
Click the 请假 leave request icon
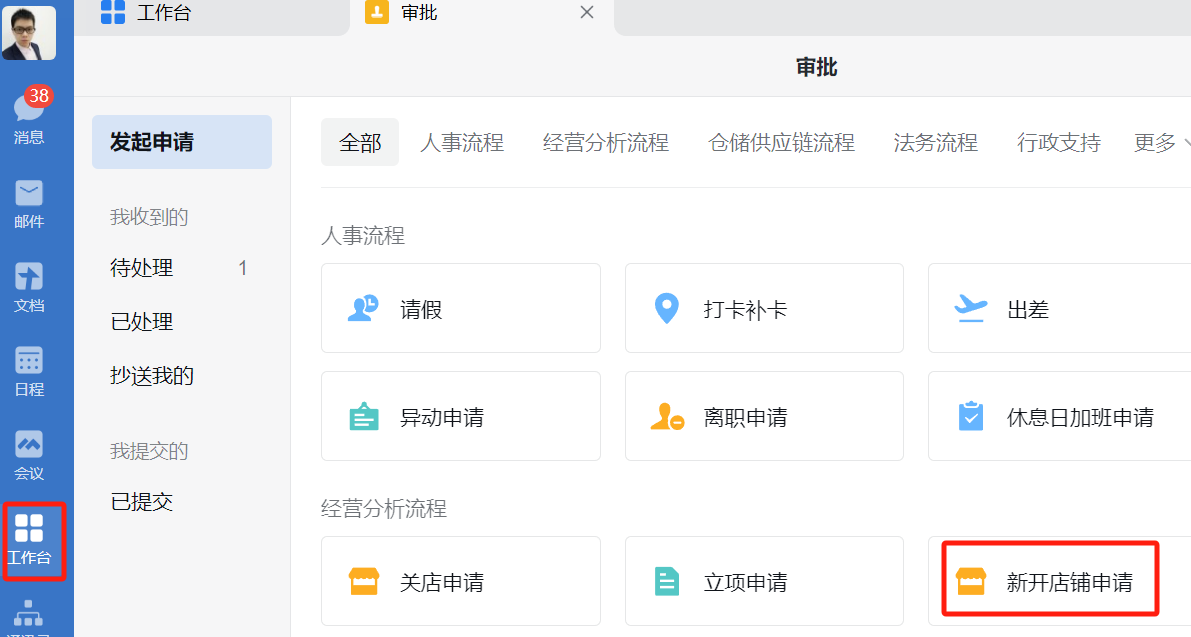click(363, 308)
